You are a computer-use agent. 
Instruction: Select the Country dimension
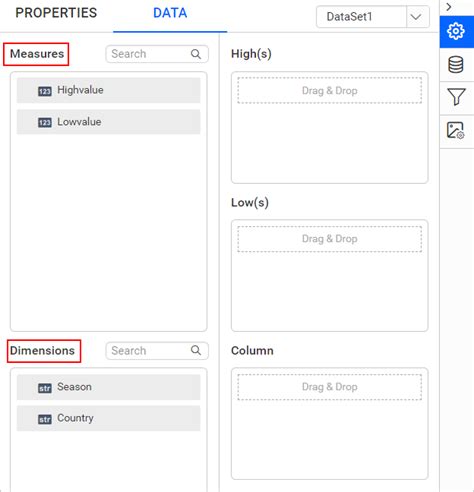[109, 418]
